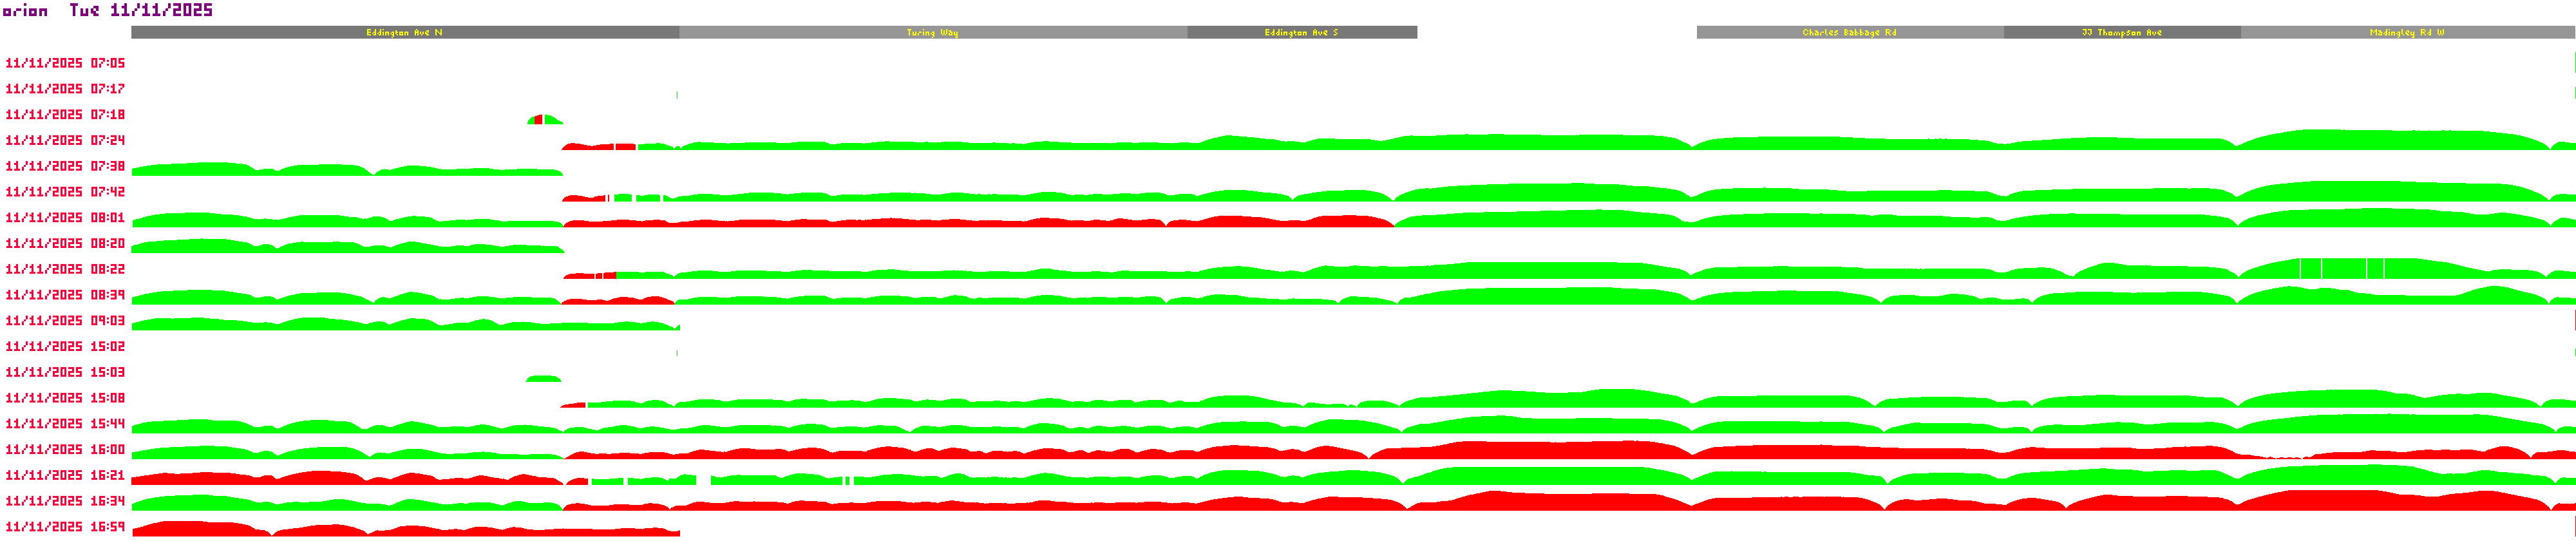The width and height of the screenshot is (2576, 541).
Task: Open the 07:24 journey timestamp
Action: pyautogui.click(x=65, y=141)
